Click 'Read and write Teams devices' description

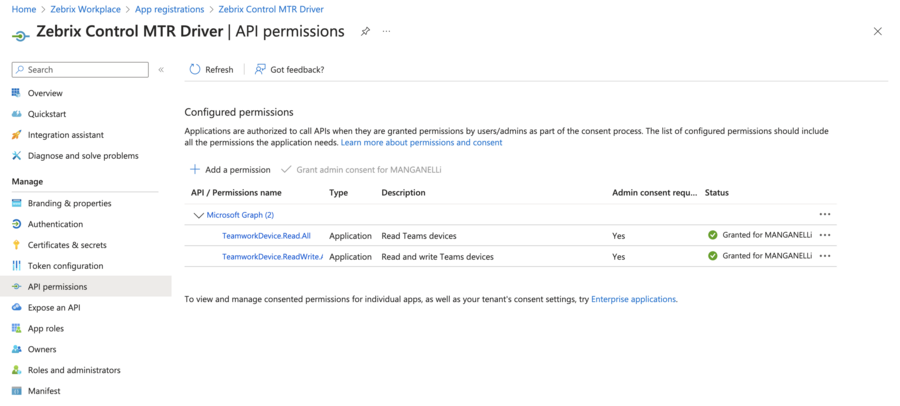click(437, 257)
